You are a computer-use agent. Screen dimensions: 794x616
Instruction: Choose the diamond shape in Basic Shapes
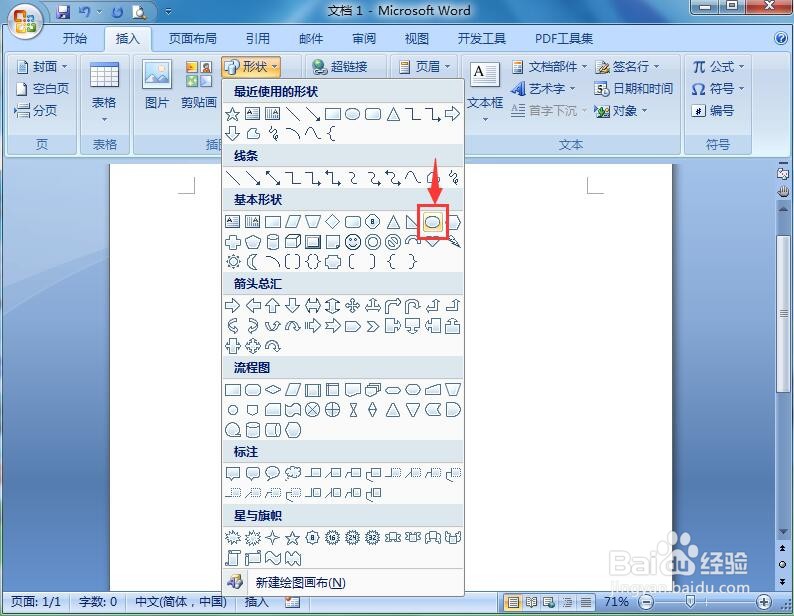332,221
